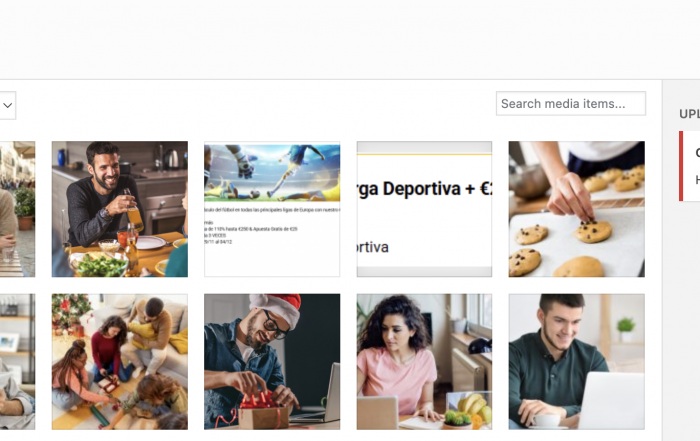Select the Deportiva text banner thumbnail
This screenshot has width=700, height=441.
[424, 209]
